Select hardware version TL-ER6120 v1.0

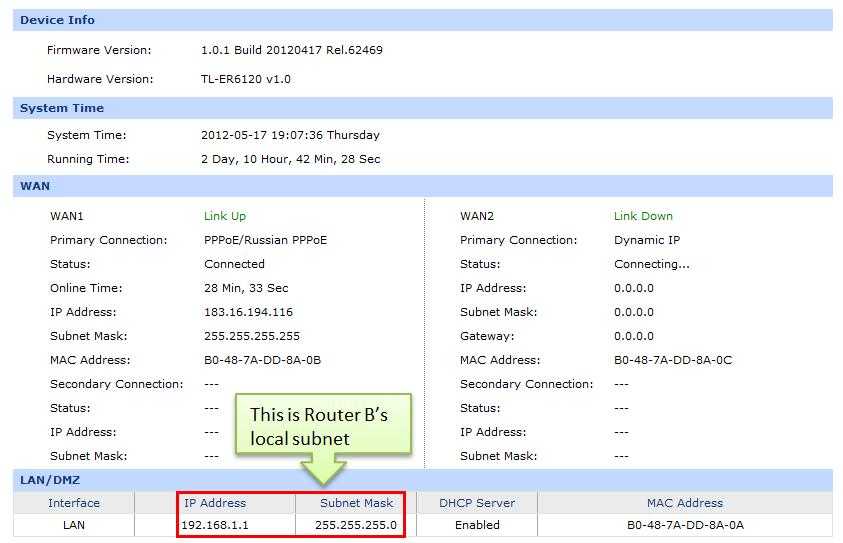point(246,79)
